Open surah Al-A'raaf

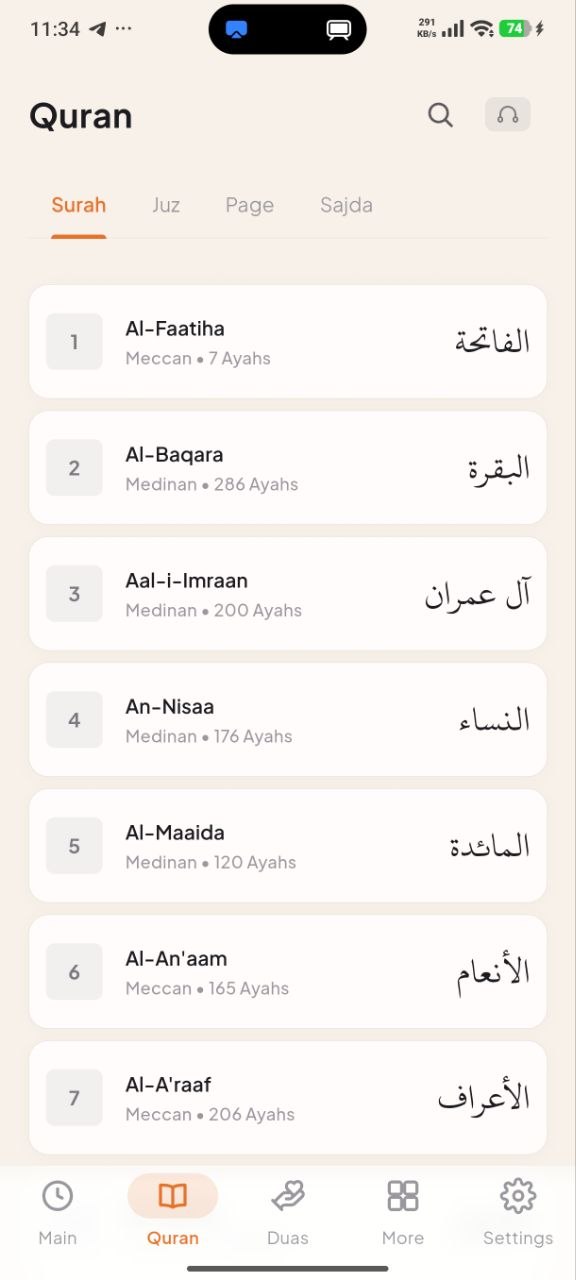pos(288,1097)
